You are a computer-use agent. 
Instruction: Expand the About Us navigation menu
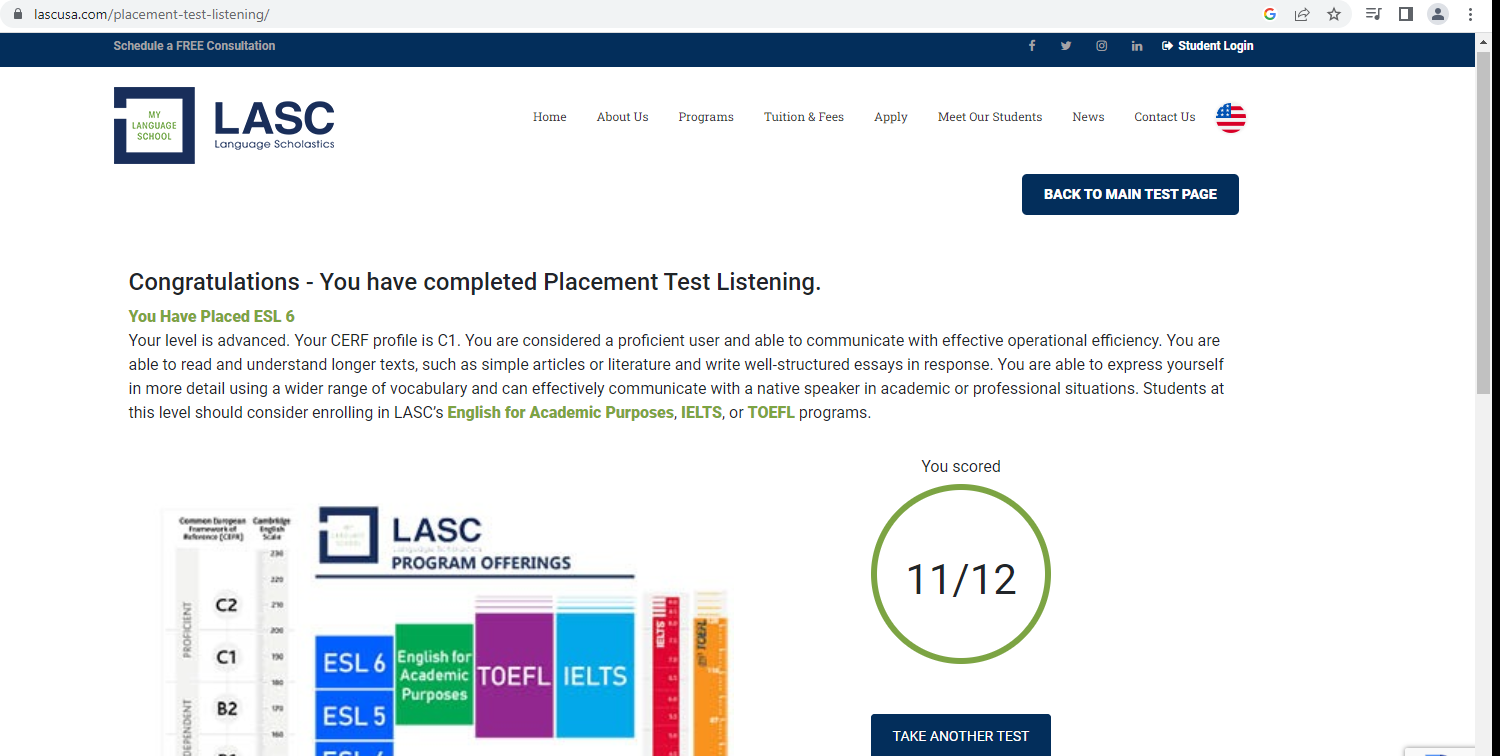click(x=622, y=117)
